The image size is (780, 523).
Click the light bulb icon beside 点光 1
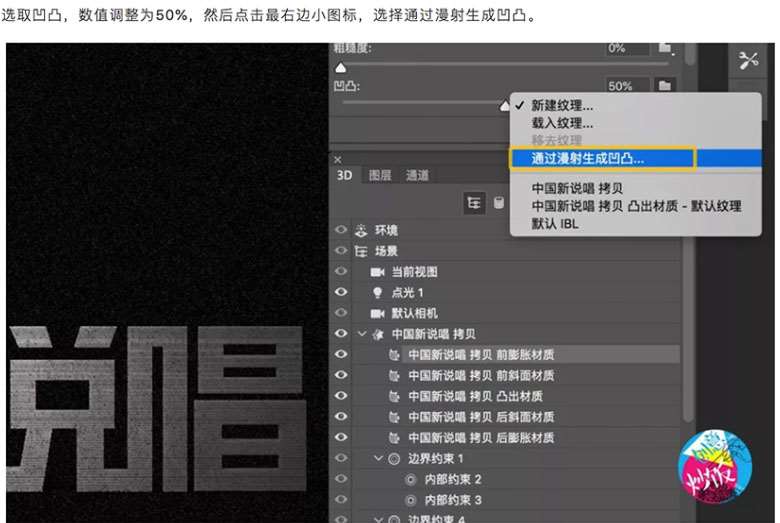click(x=378, y=292)
